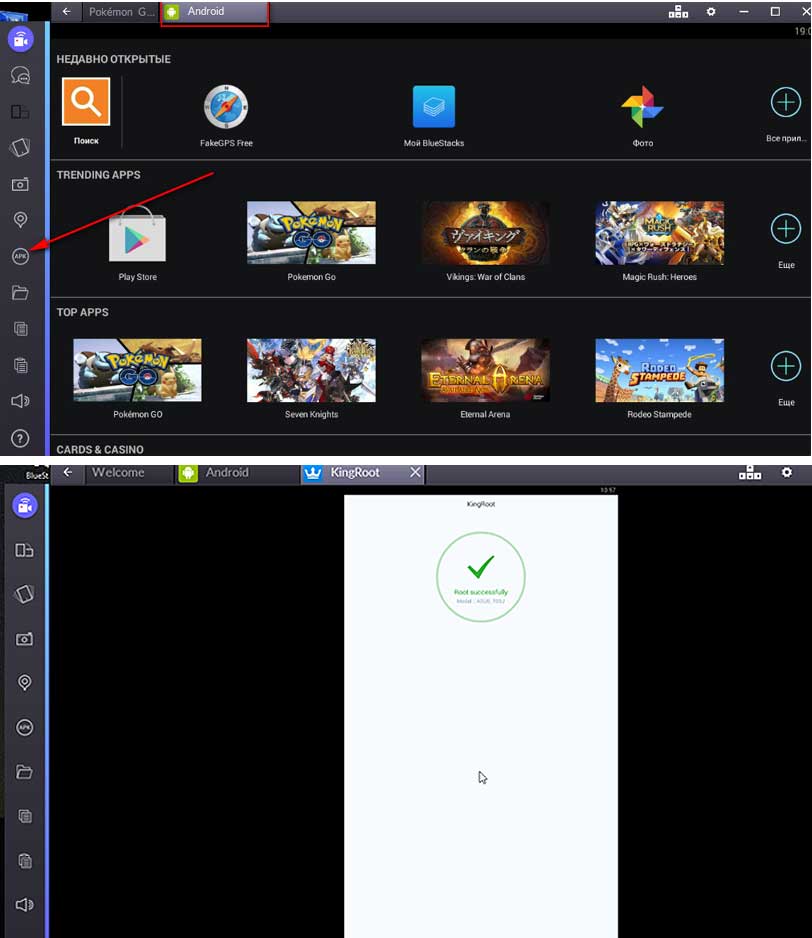
Task: Open Rodeo Stampede thumbnail
Action: (x=659, y=370)
